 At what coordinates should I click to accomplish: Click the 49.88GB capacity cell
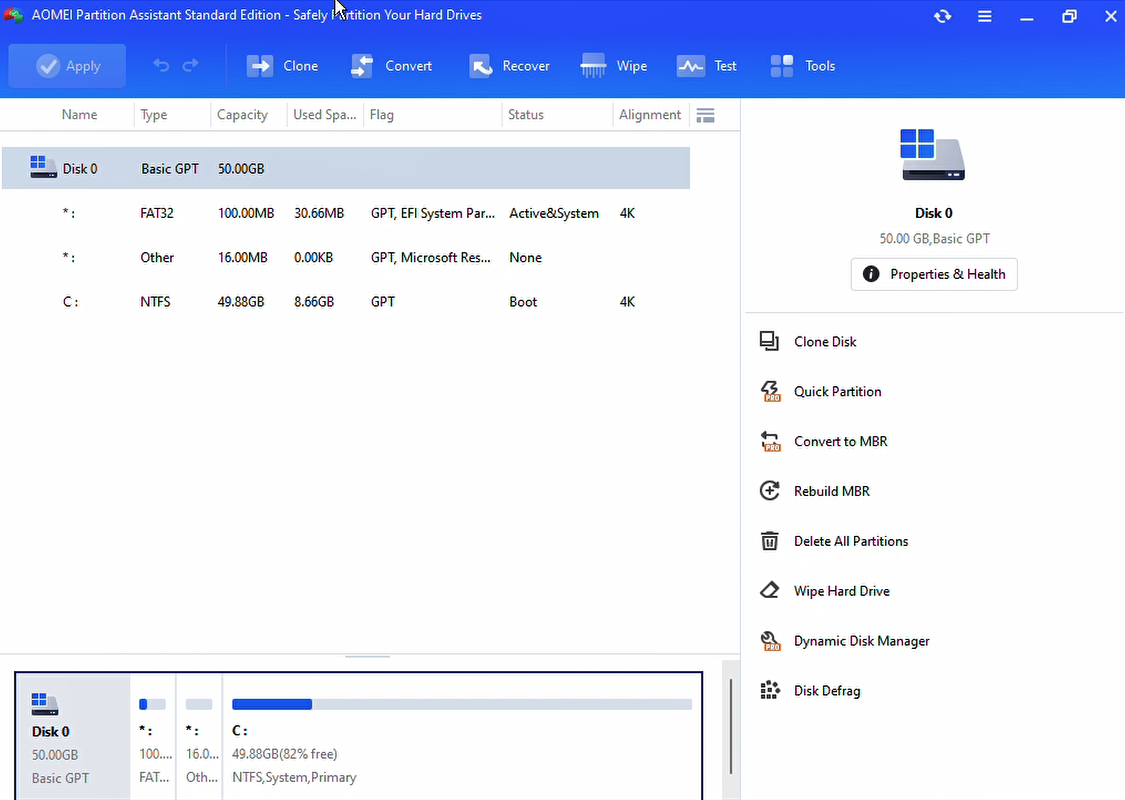coord(240,302)
